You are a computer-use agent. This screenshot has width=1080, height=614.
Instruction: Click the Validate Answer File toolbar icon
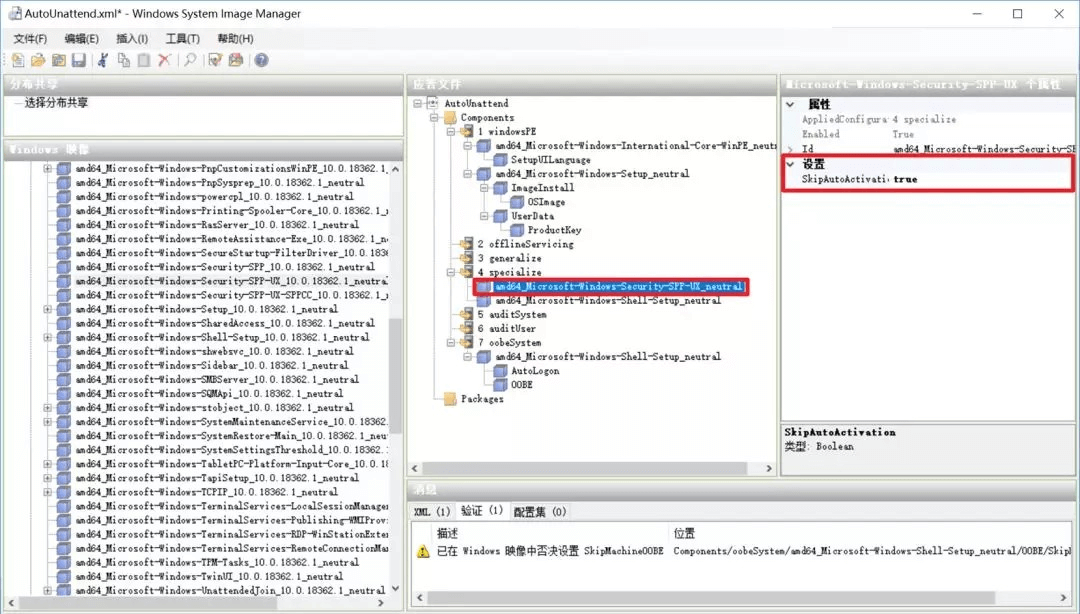[214, 61]
